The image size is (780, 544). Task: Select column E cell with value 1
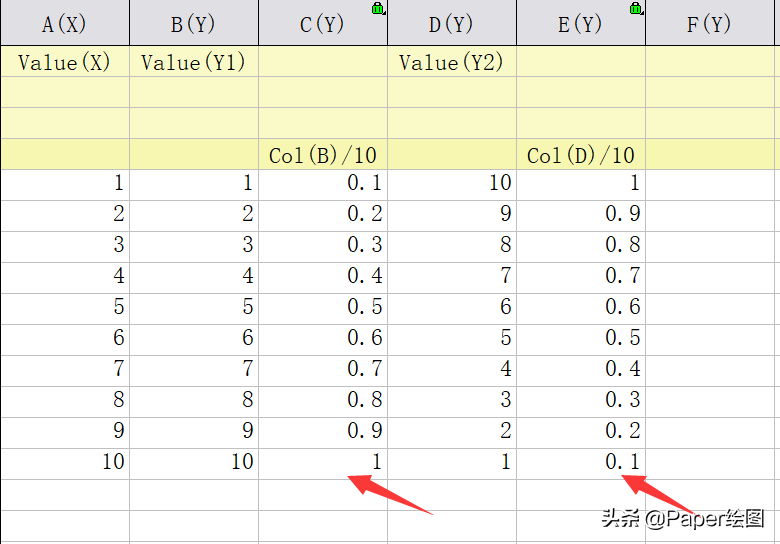point(581,185)
